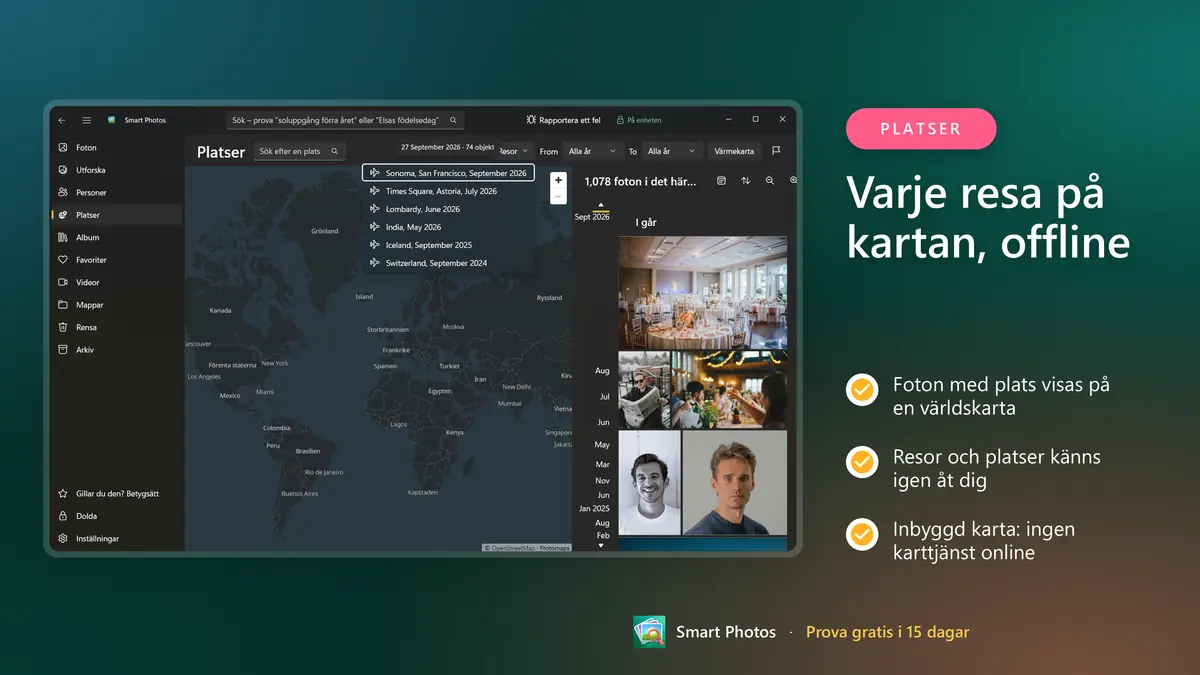Screen dimensions: 1200x675
Task: Toggle the Värmekarta heatmap button
Action: 734,151
